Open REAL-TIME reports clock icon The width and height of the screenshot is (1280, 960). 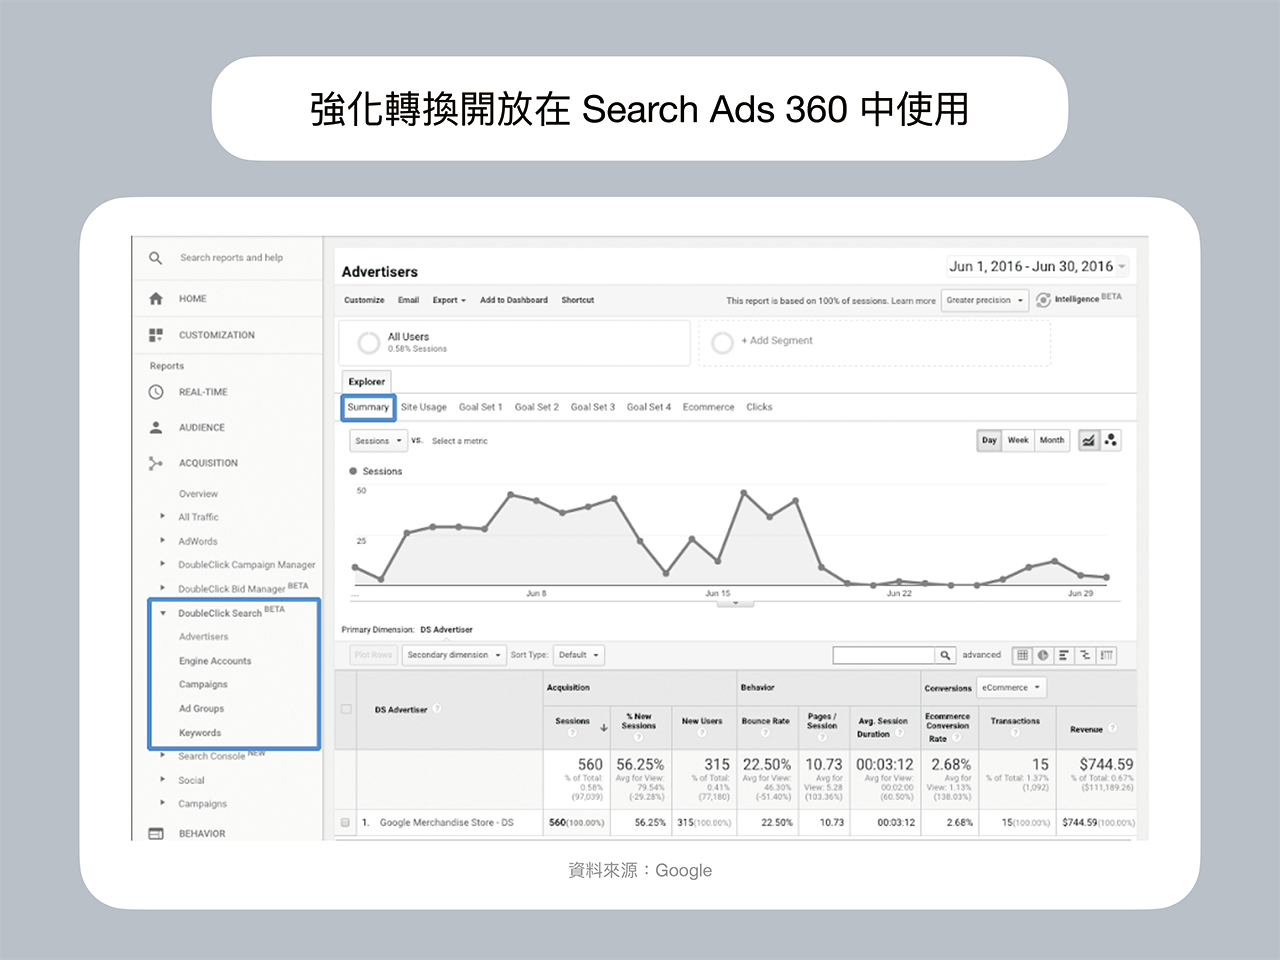pos(155,392)
